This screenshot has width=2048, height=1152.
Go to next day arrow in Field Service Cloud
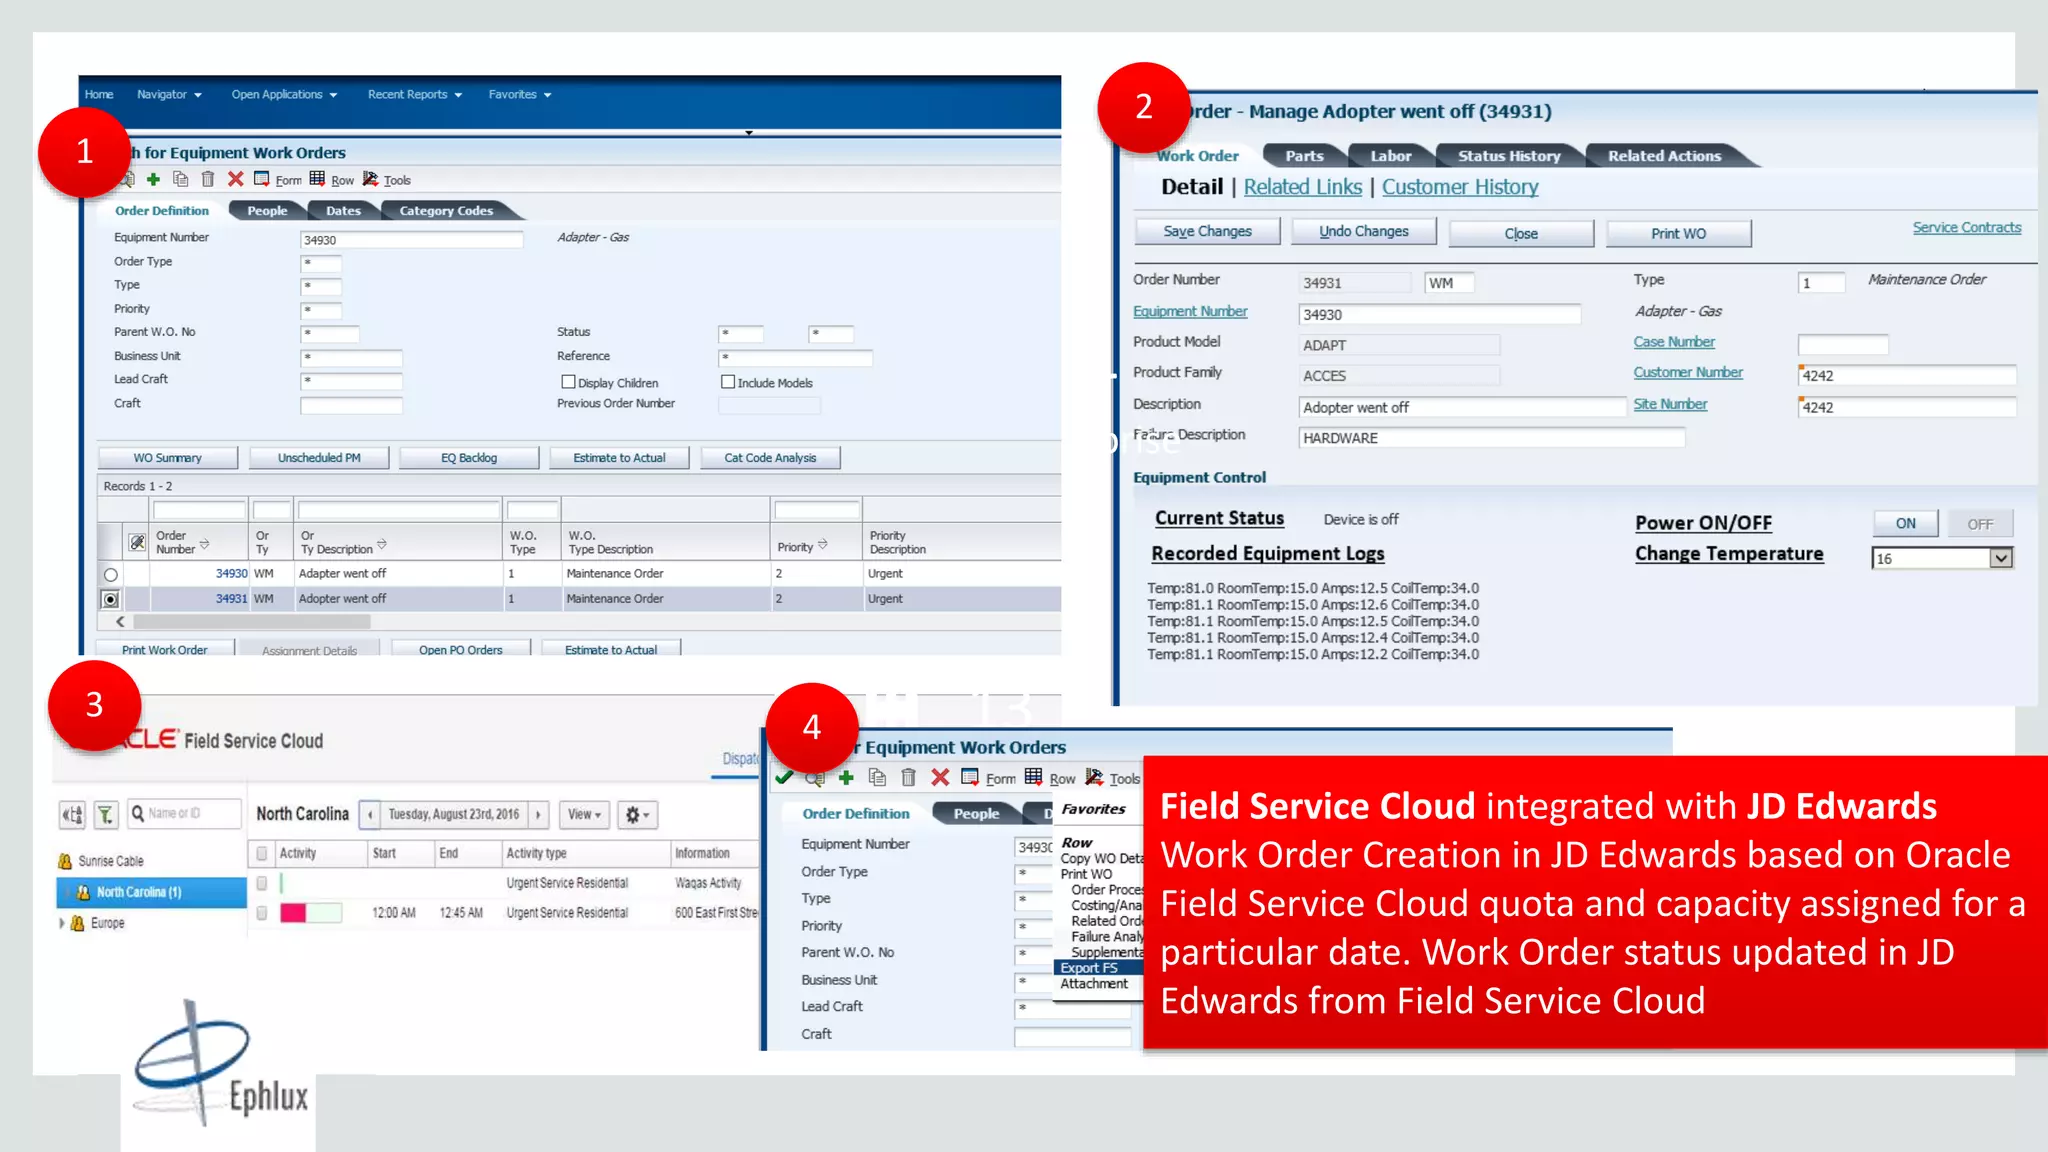tap(538, 815)
